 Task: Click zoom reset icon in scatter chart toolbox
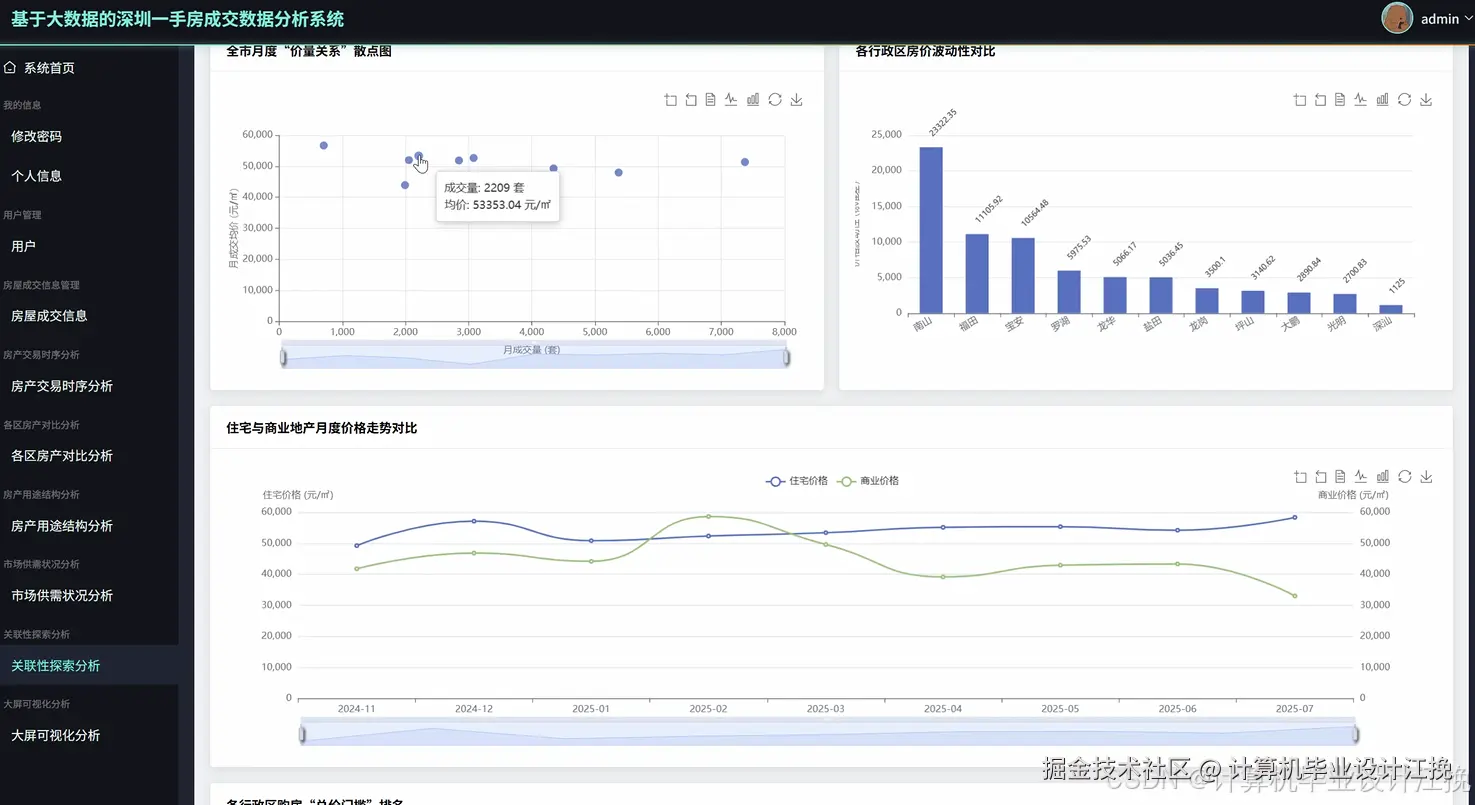click(x=690, y=100)
